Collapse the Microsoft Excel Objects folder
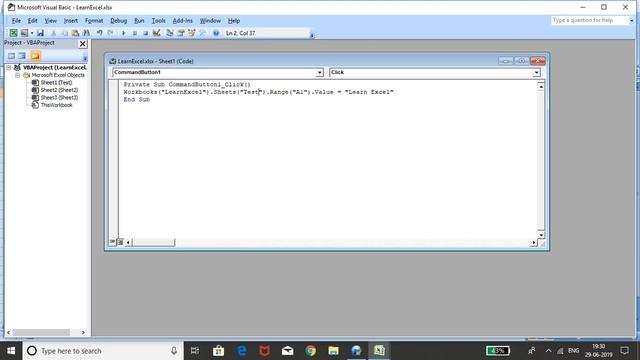This screenshot has width=640, height=360. tap(18, 75)
